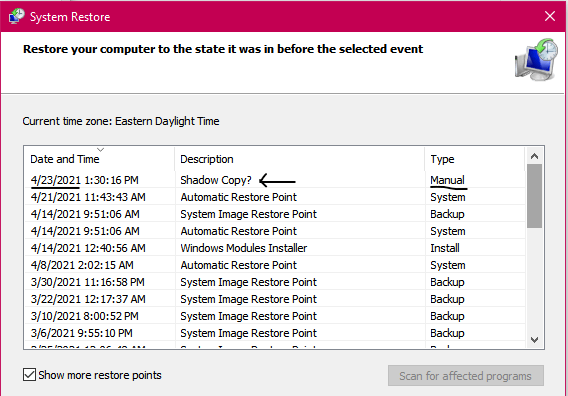Image resolution: width=568 pixels, height=396 pixels.
Task: Close the System Restore window
Action: pyautogui.click(x=550, y=16)
